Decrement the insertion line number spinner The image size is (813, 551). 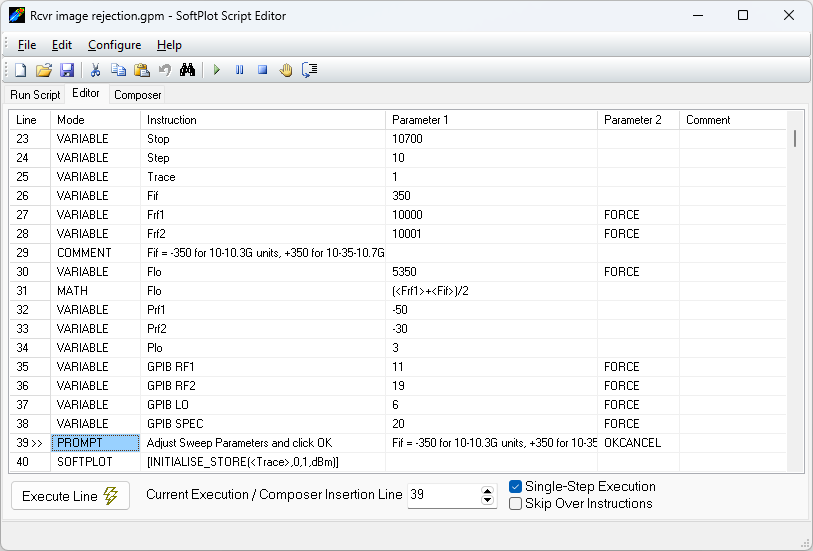click(488, 500)
